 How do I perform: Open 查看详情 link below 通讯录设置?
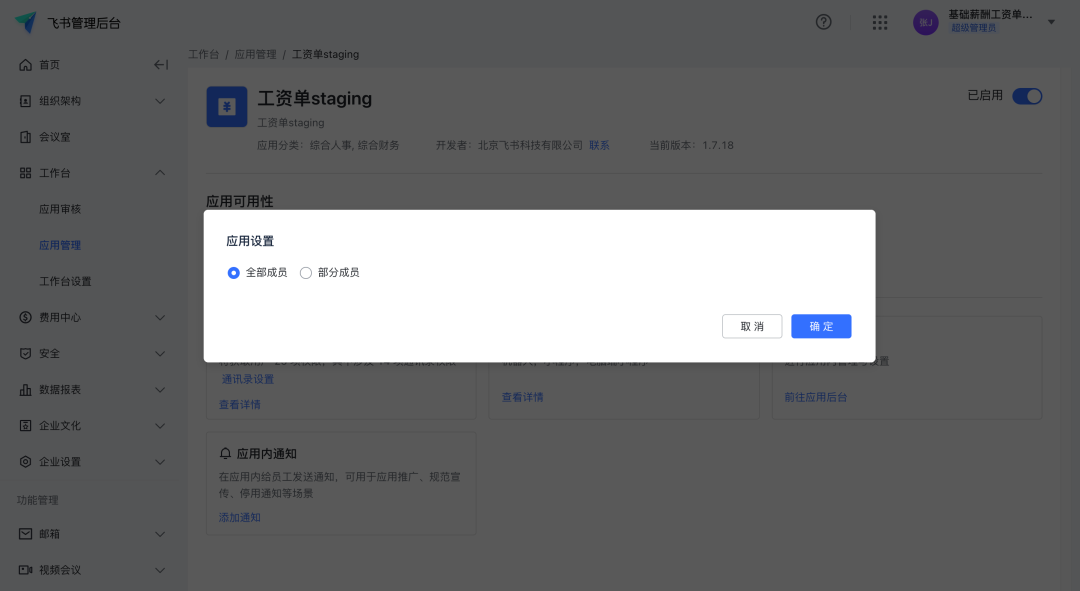[240, 404]
